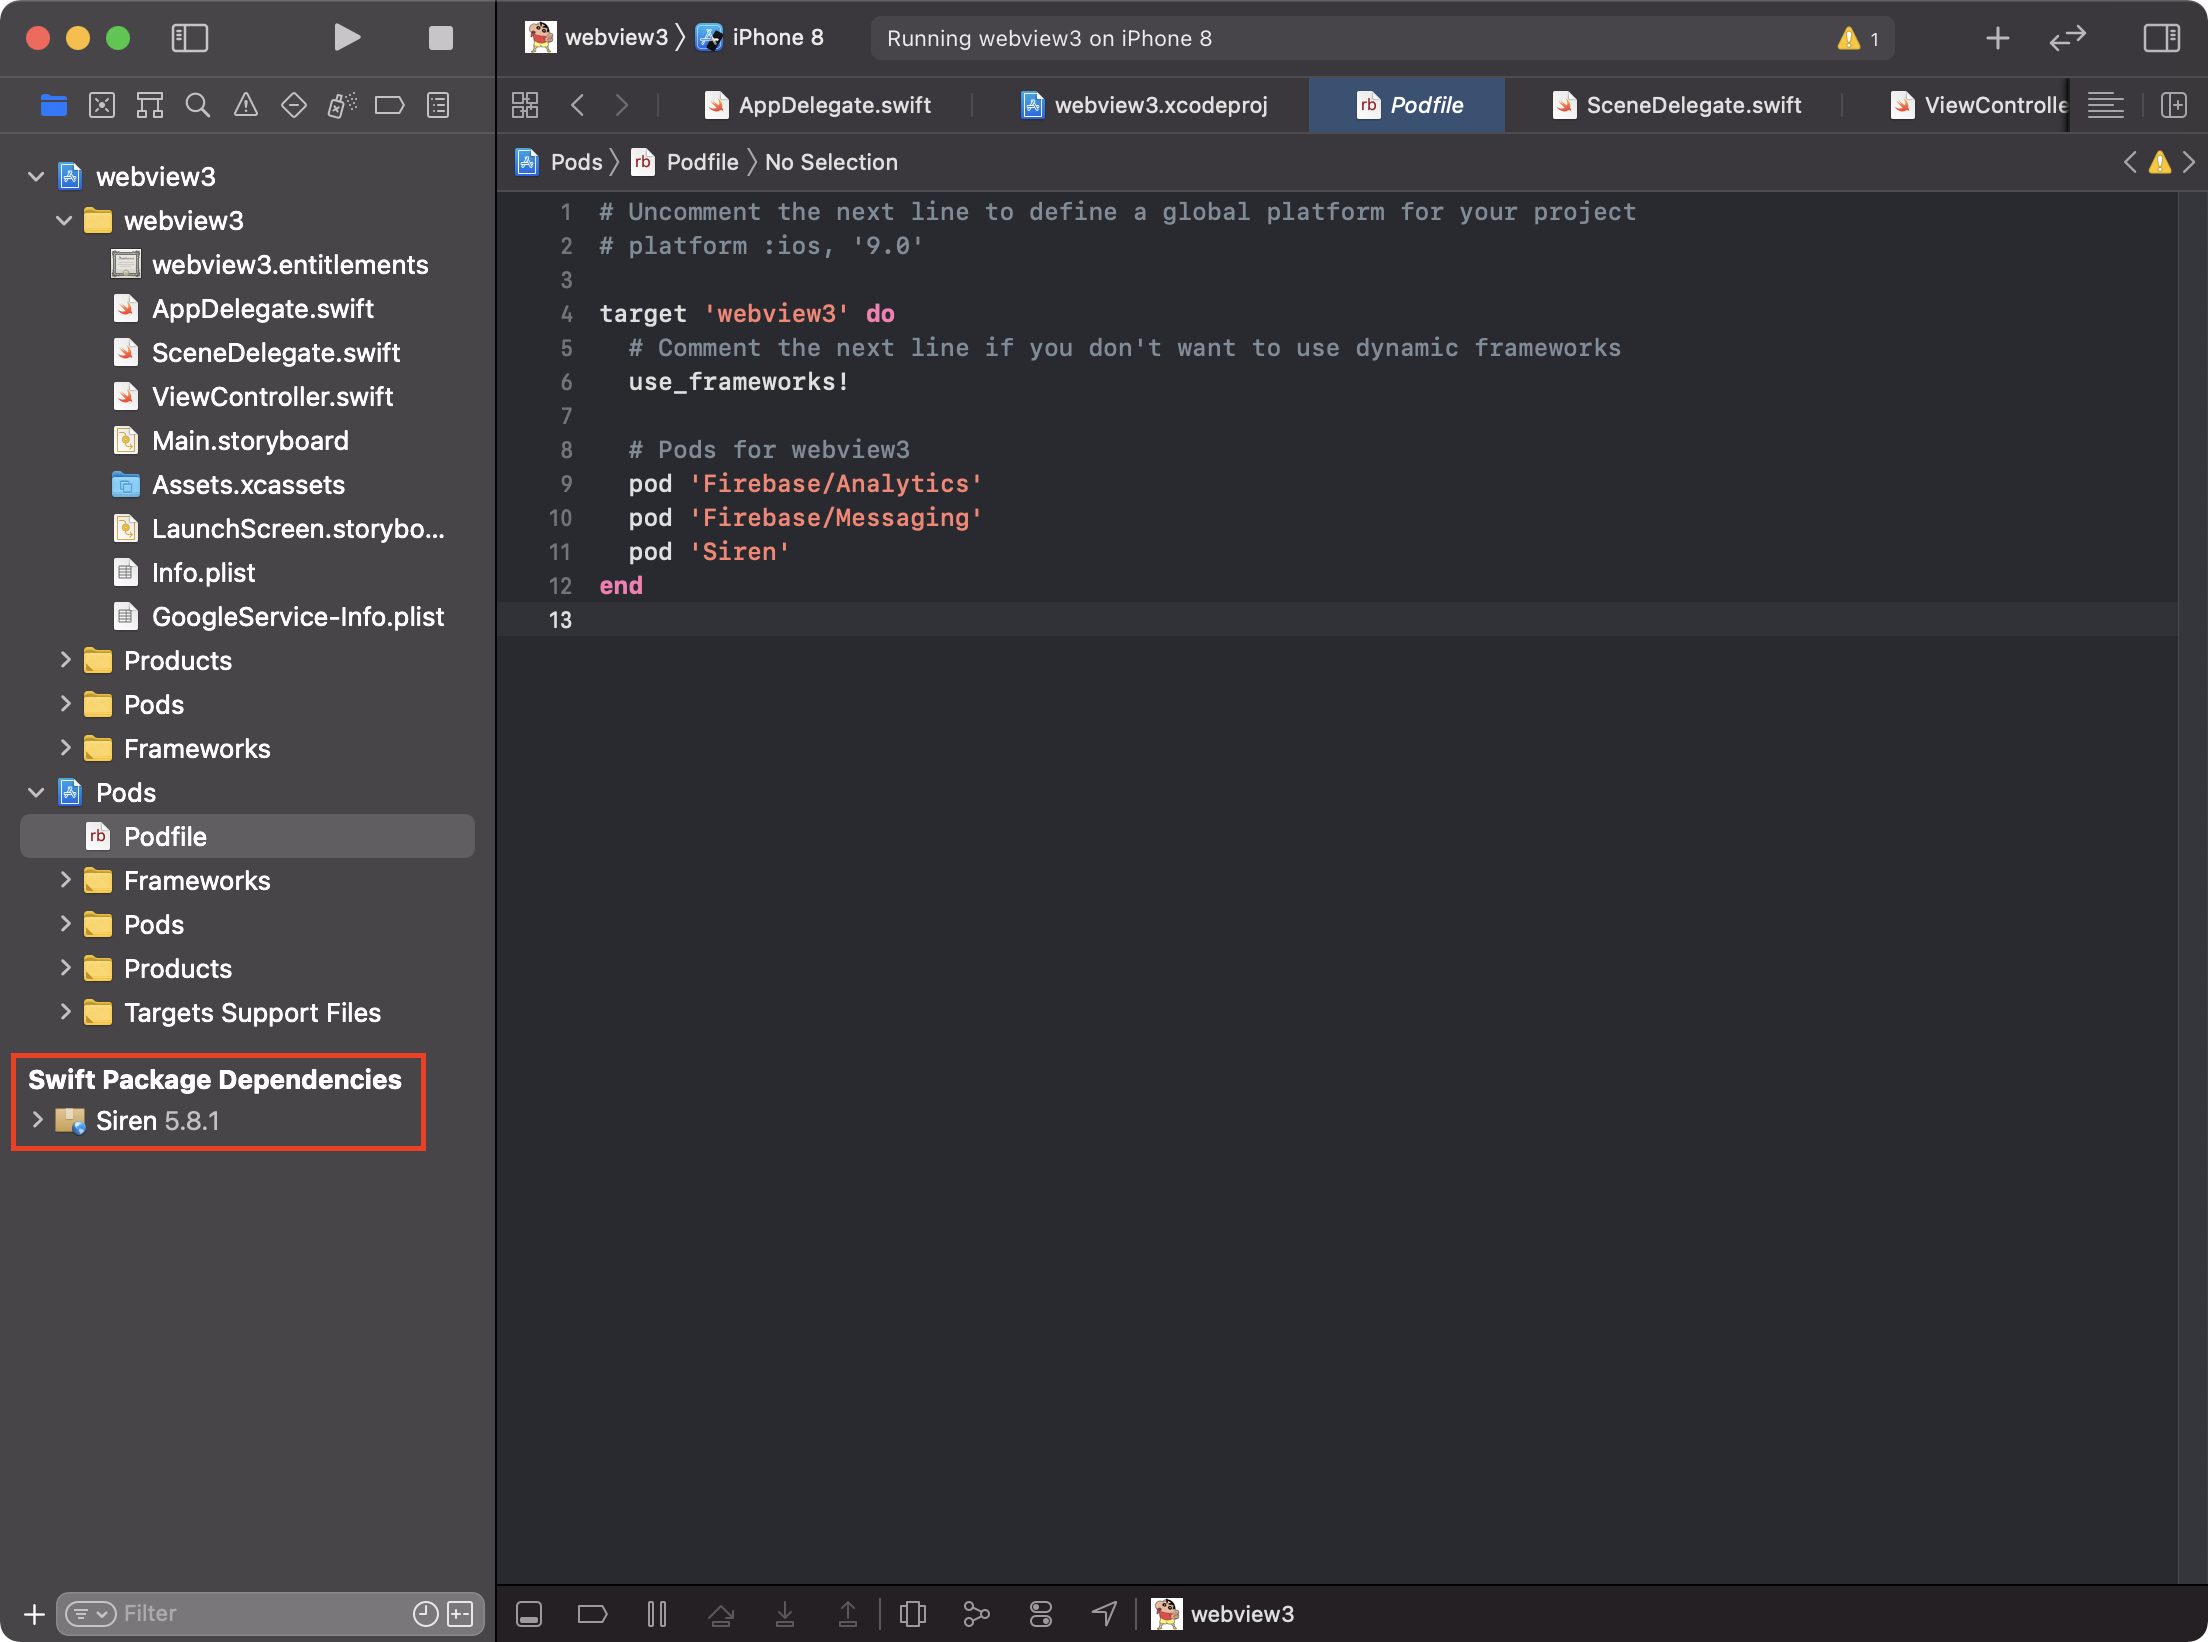Stop the running app
2208x1642 pixels.
440,38
